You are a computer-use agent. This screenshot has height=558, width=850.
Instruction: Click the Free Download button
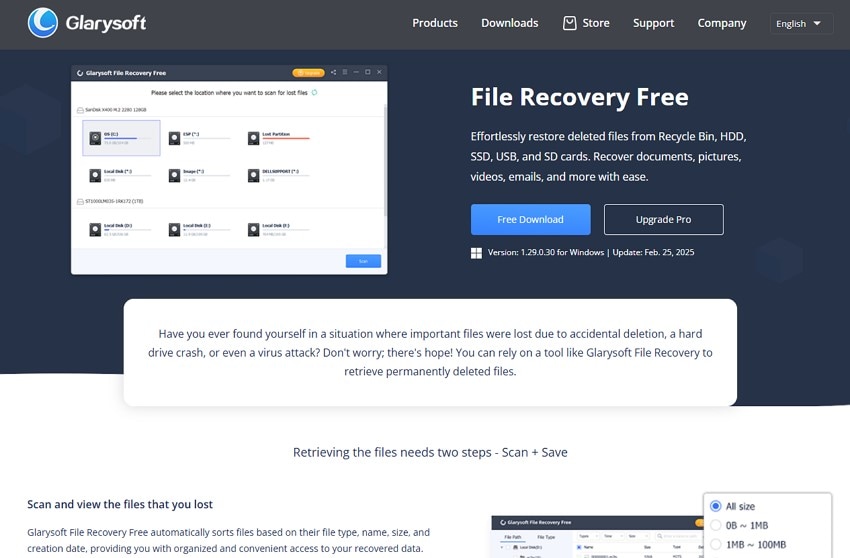point(530,220)
